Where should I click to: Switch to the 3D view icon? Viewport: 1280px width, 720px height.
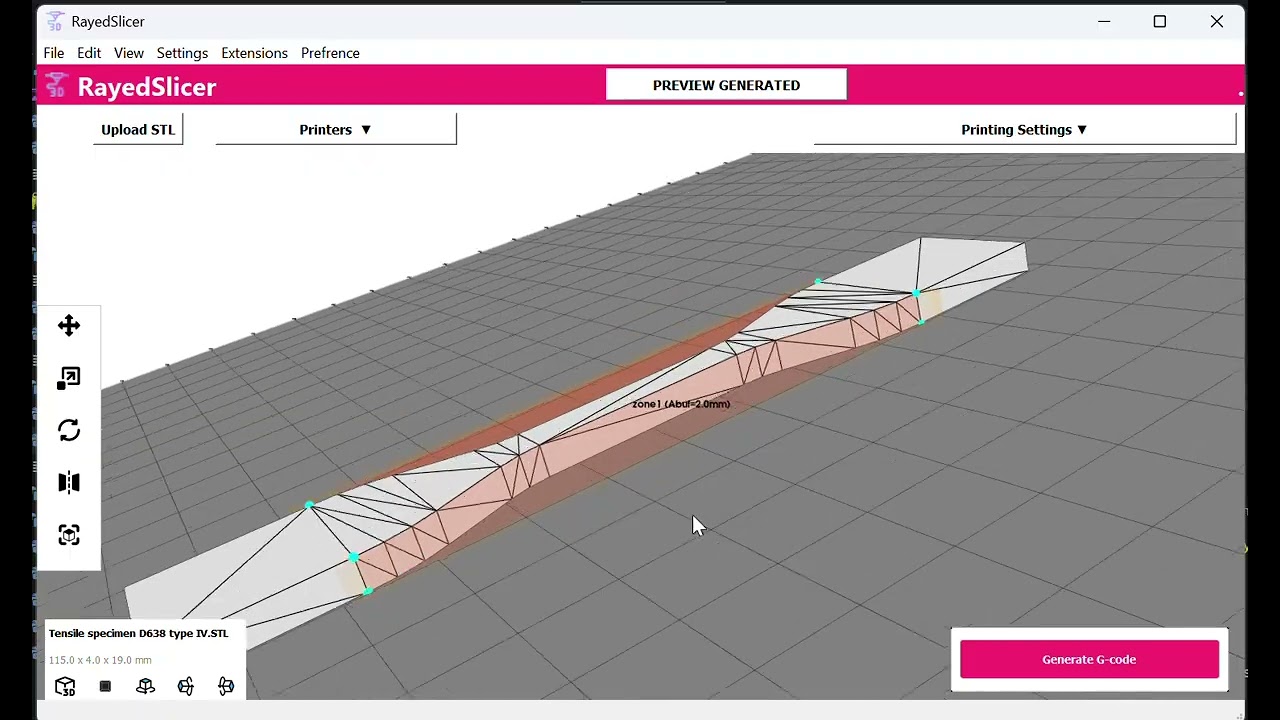65,686
